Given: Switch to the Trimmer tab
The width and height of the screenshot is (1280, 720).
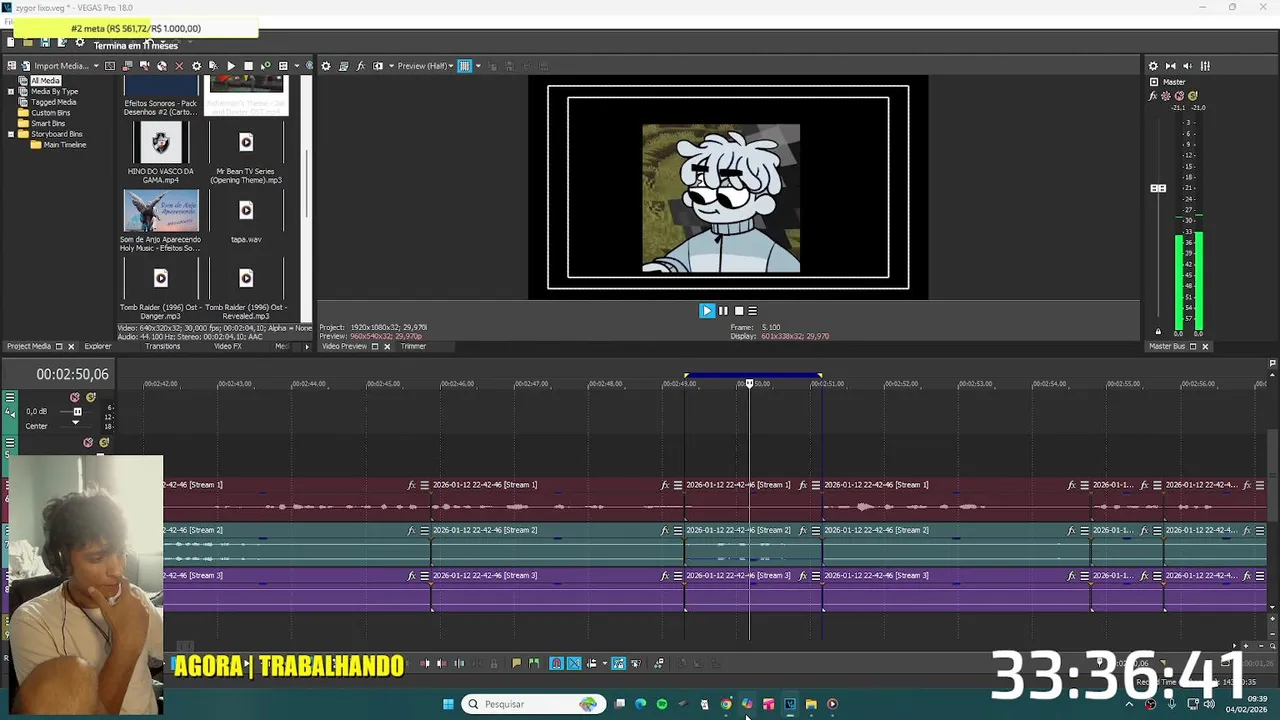Looking at the screenshot, I should point(413,347).
